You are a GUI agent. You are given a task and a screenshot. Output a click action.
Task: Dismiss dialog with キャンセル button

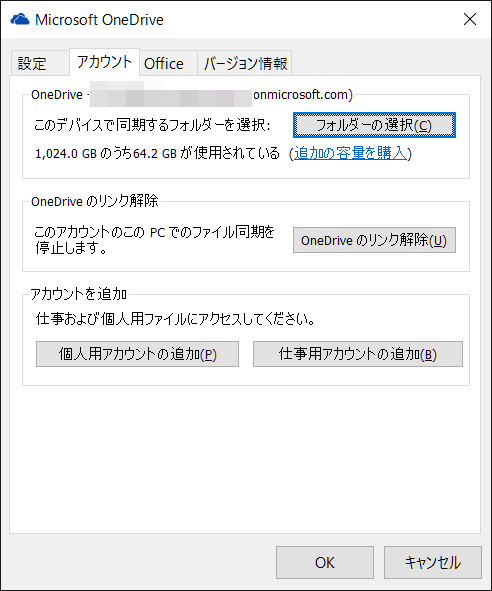tap(433, 562)
